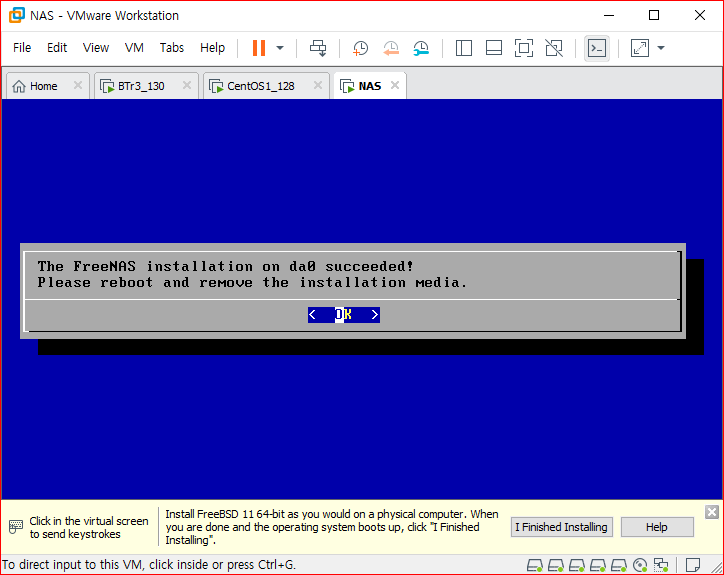Open the Edit menu
724x575 pixels.
click(x=57, y=48)
